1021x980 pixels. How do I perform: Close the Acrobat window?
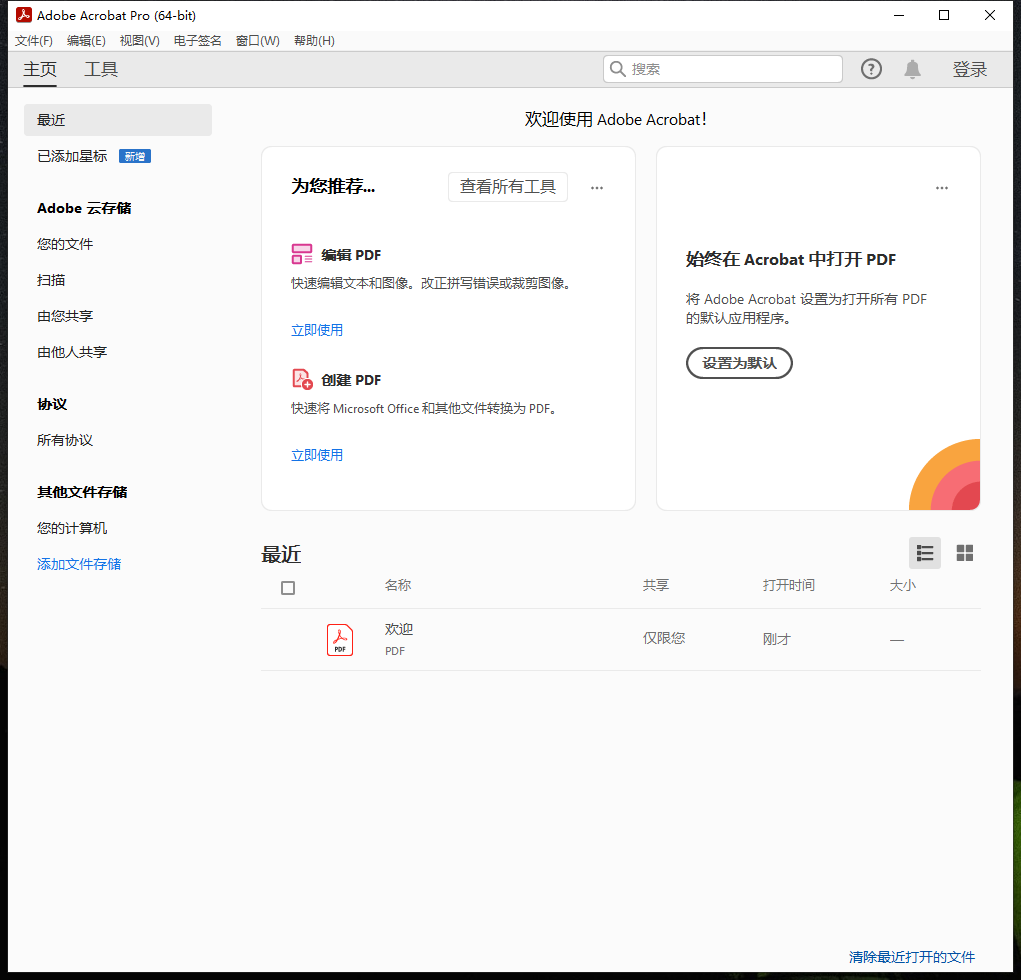tap(990, 15)
